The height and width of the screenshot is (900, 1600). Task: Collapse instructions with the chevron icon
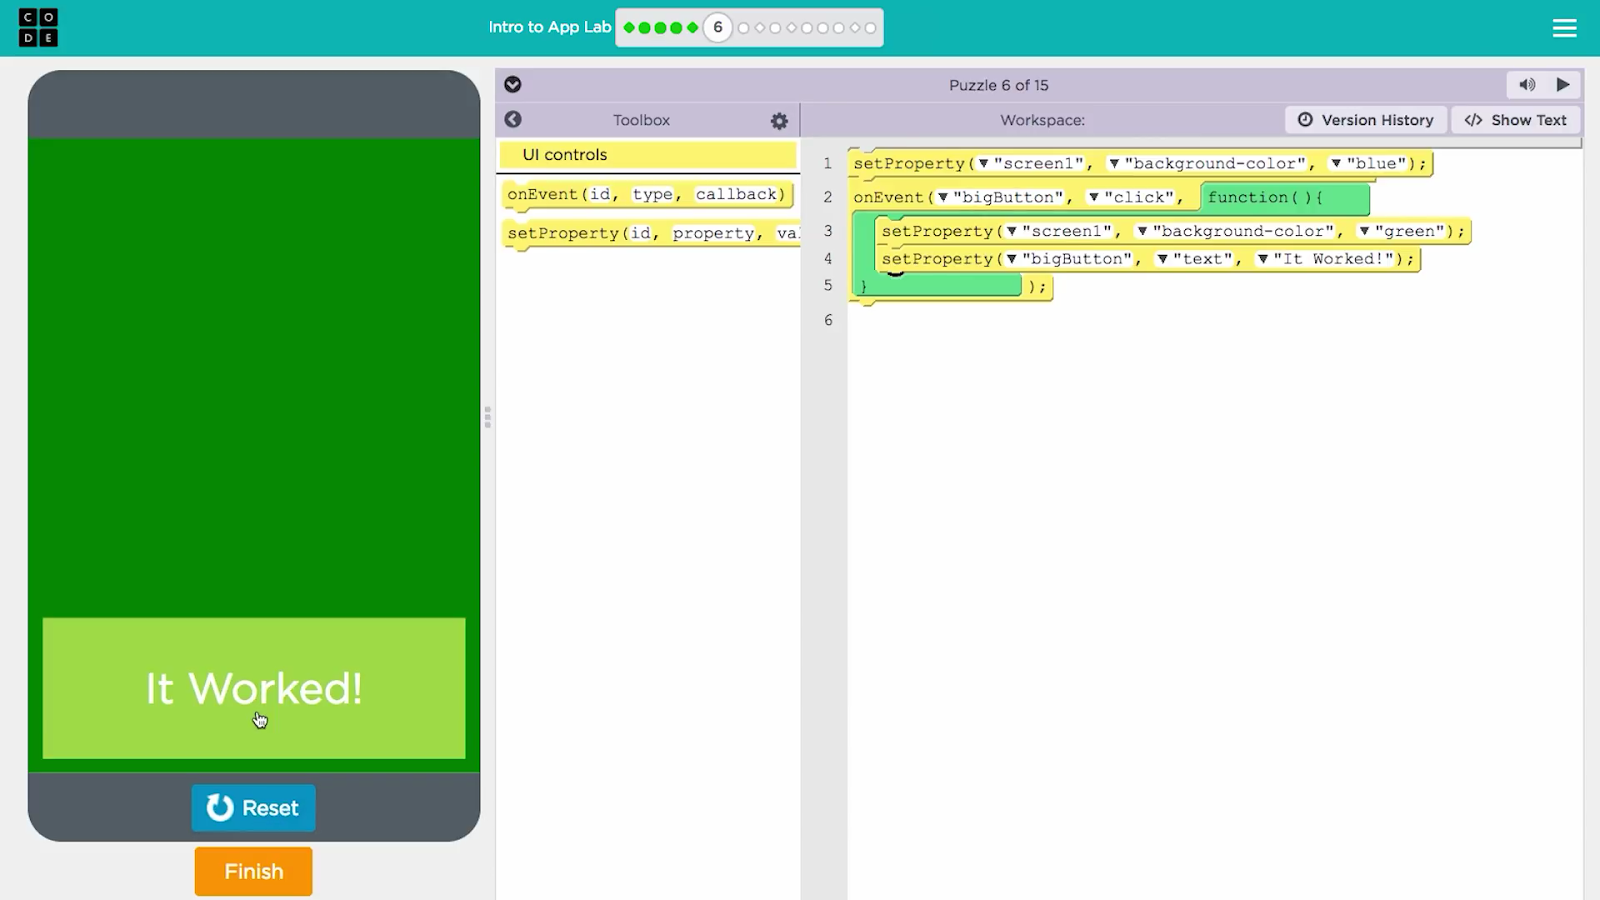tap(513, 85)
